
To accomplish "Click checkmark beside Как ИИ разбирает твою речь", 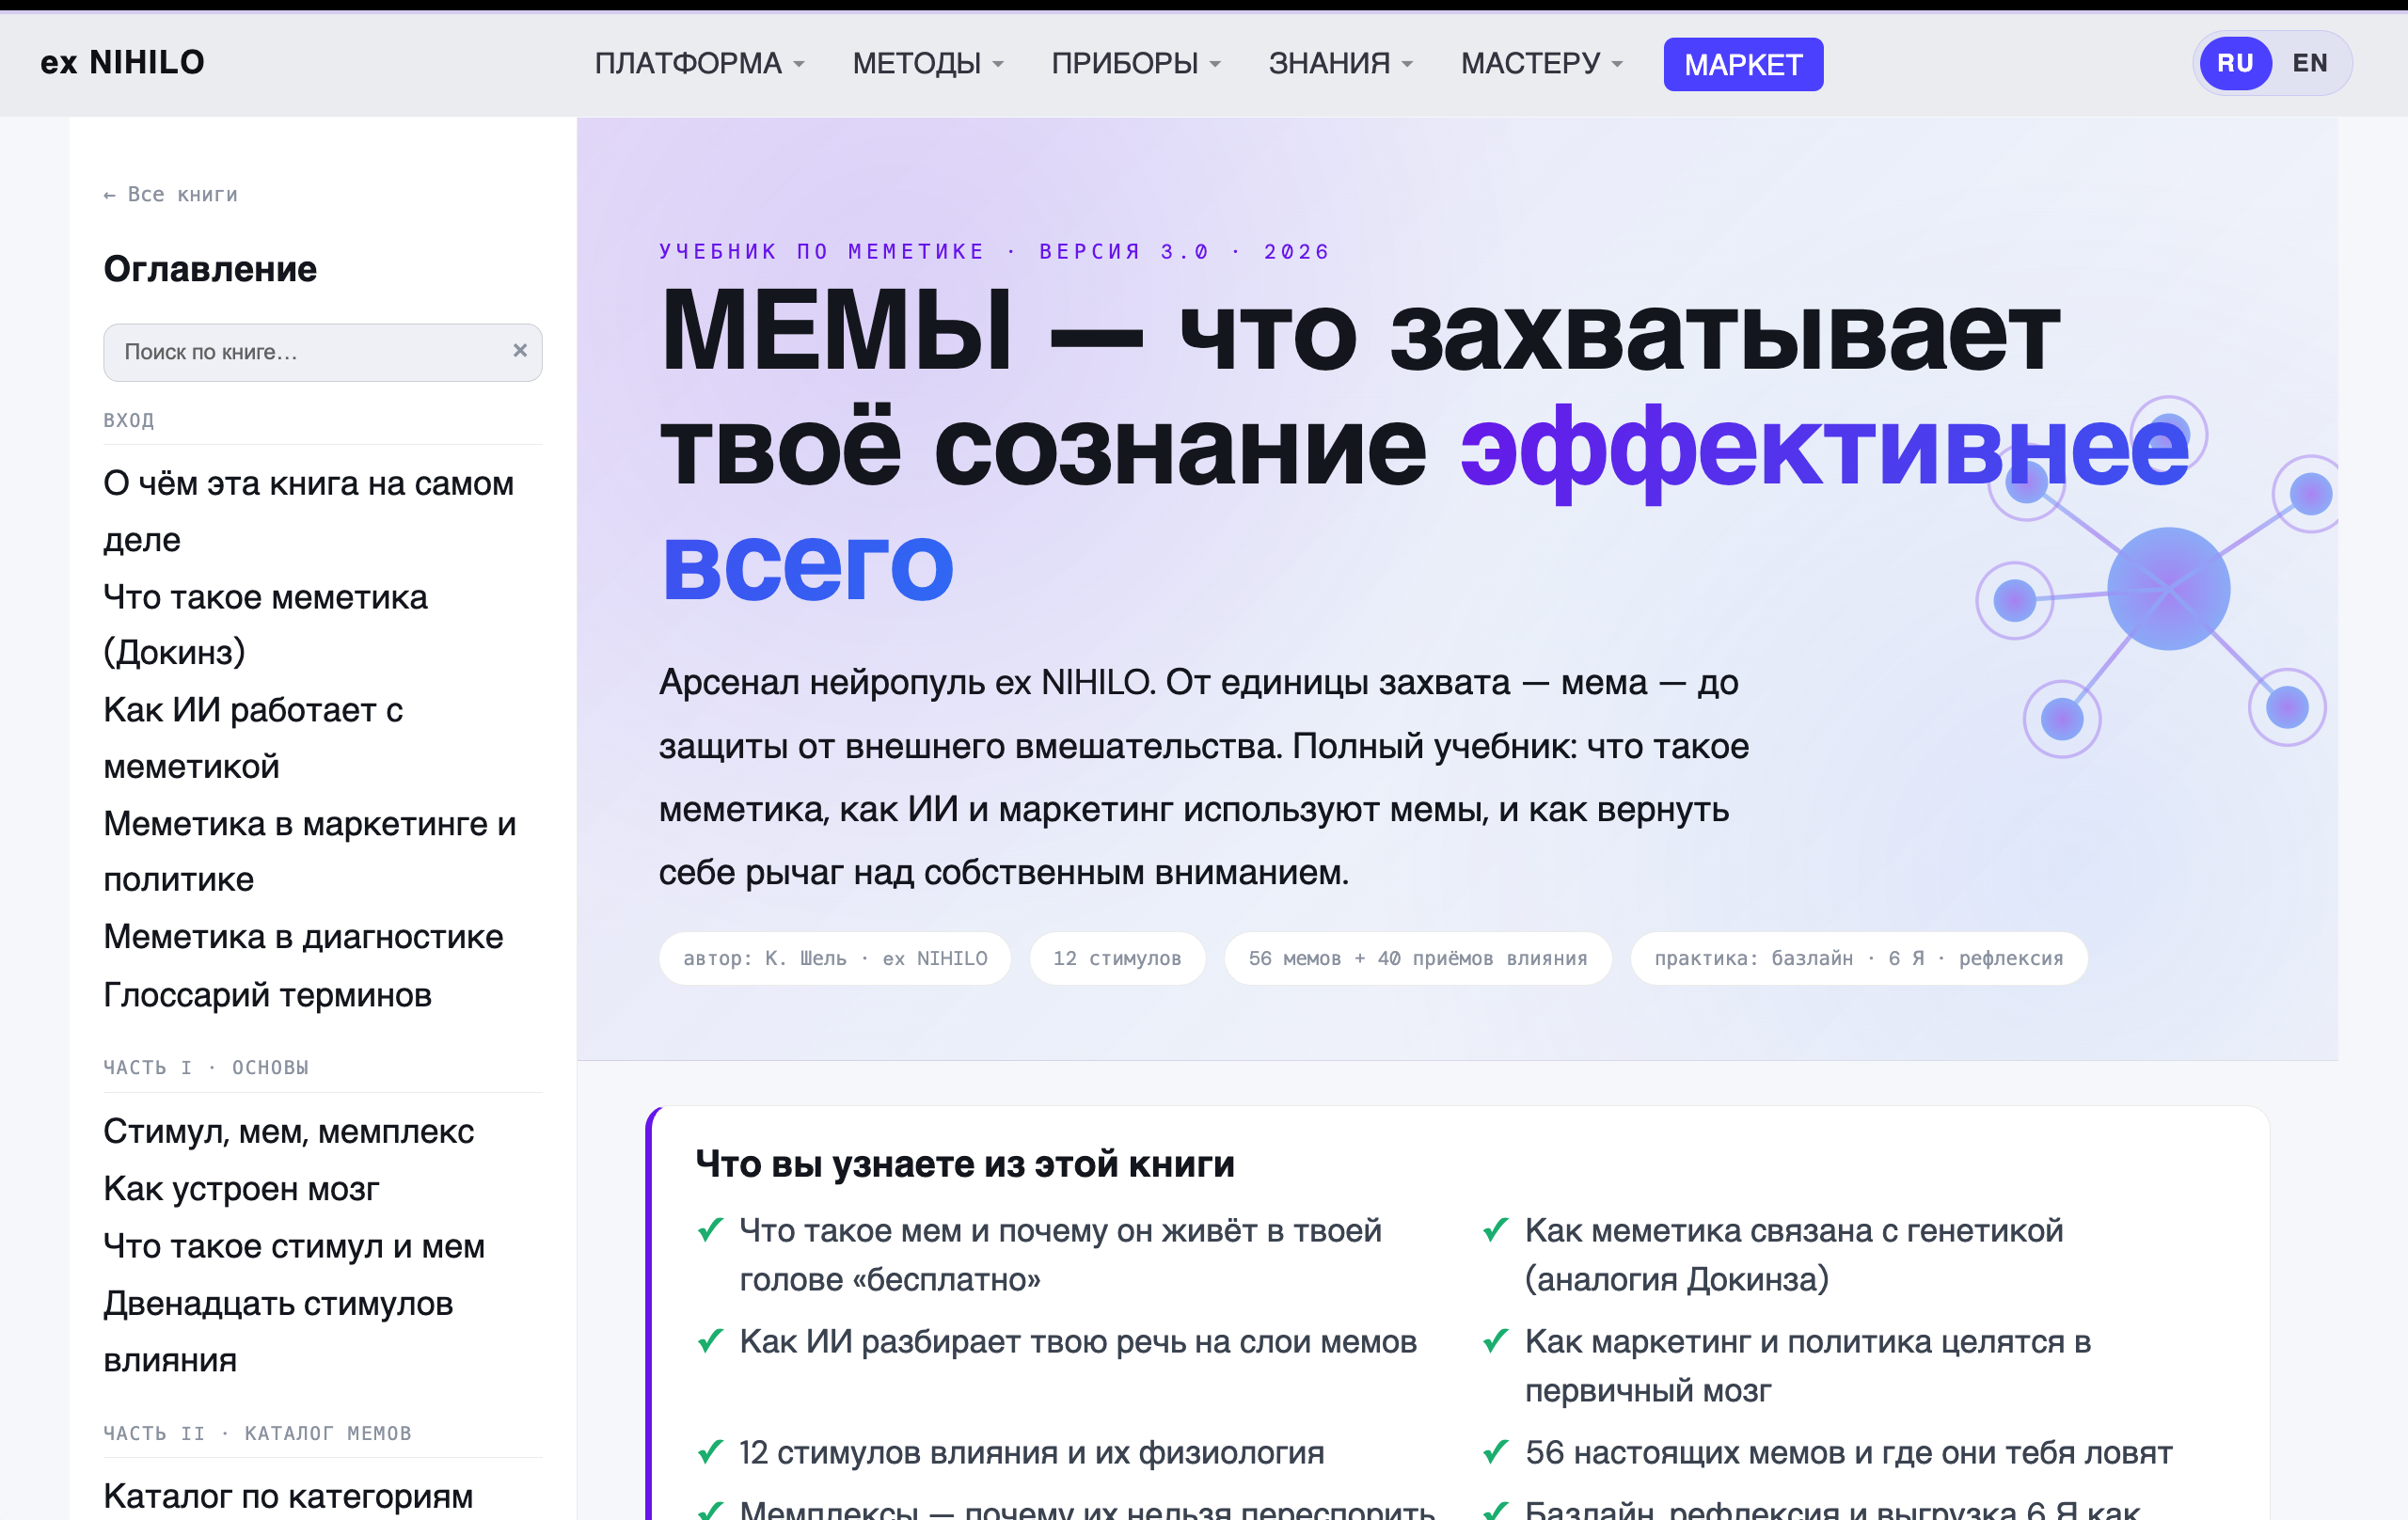I will tap(710, 1341).
